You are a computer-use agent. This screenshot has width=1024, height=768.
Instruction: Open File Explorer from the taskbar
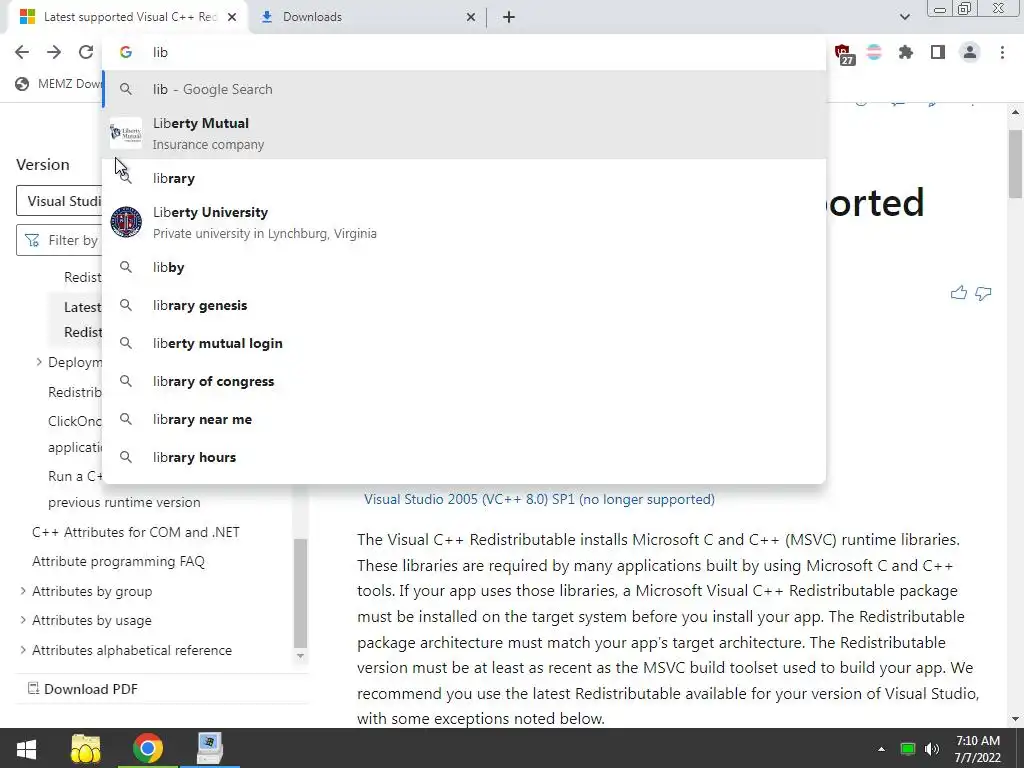[86, 748]
